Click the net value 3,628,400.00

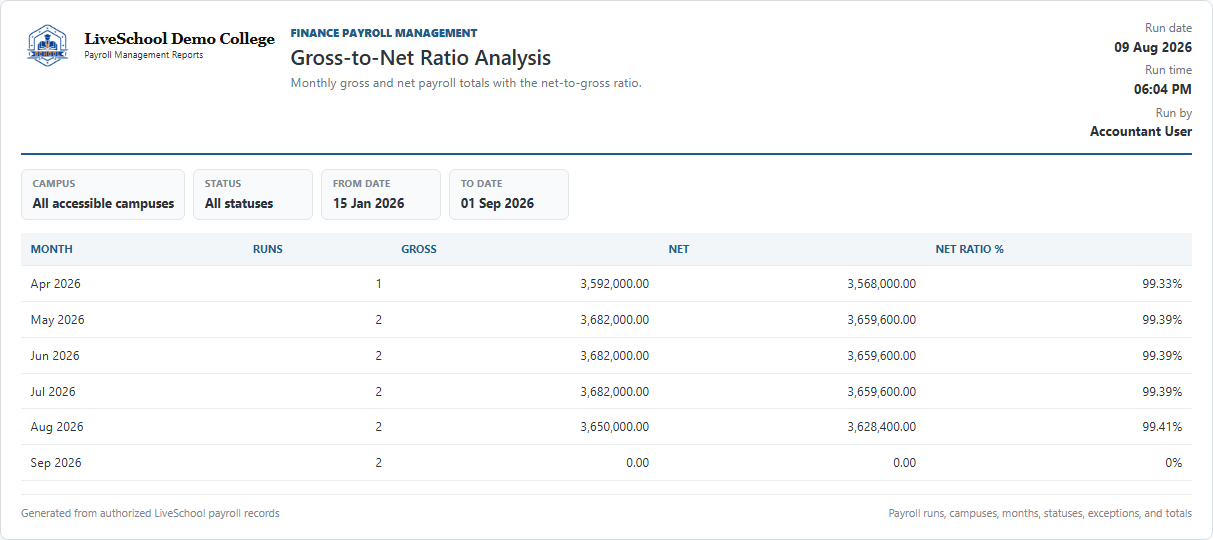pos(882,427)
